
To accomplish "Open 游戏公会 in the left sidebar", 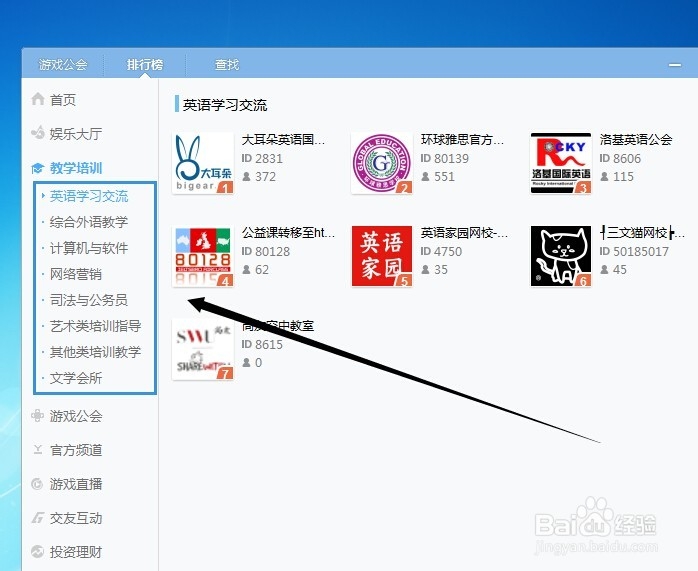I will pos(76,416).
